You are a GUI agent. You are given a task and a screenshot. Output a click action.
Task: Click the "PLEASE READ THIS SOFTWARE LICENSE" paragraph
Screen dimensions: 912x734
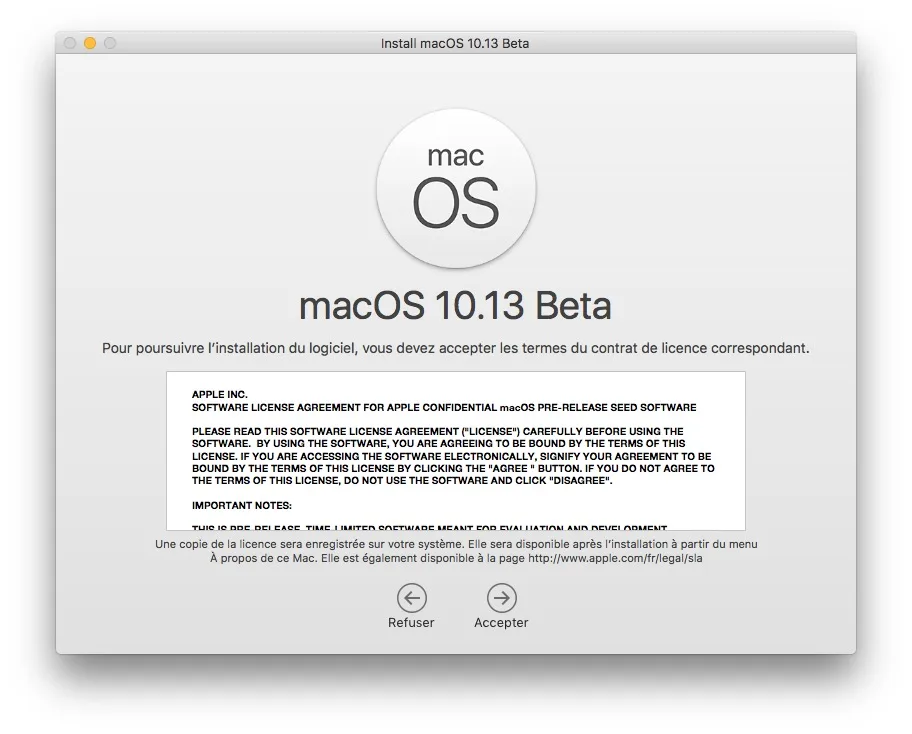(x=453, y=456)
